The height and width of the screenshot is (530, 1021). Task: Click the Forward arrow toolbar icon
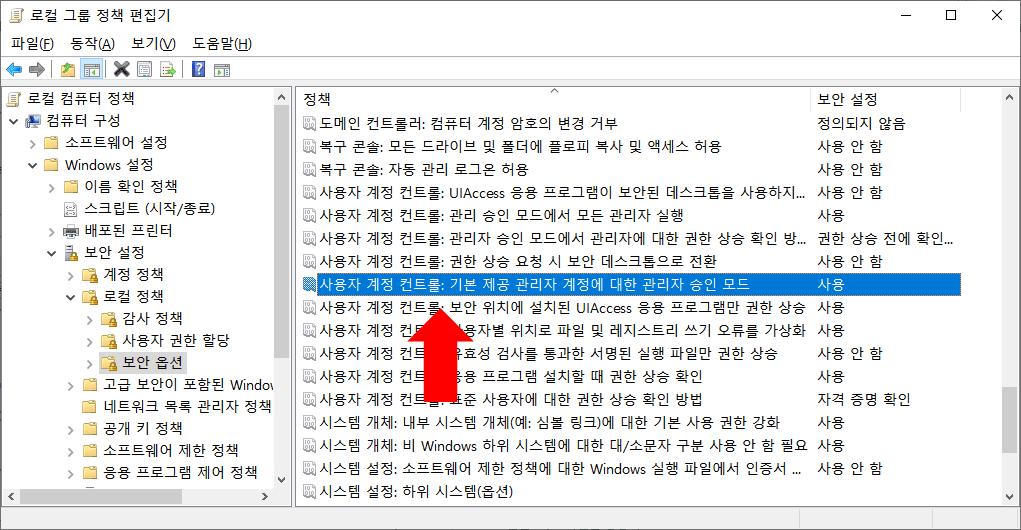tap(36, 70)
